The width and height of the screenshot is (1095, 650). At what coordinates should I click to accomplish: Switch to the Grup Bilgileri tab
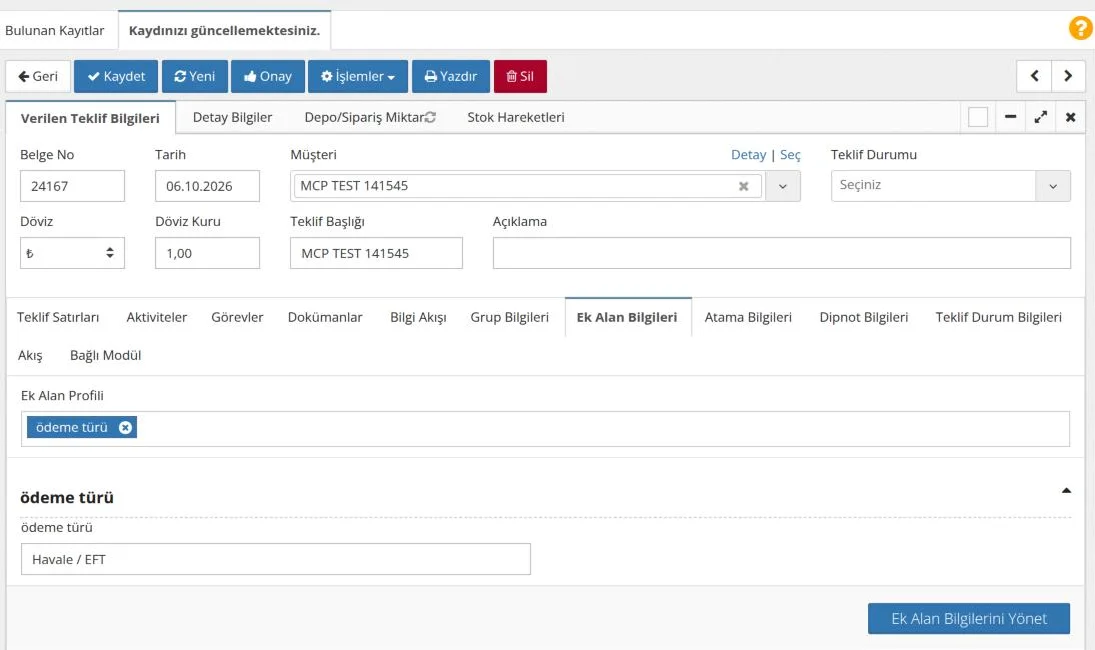click(x=510, y=317)
